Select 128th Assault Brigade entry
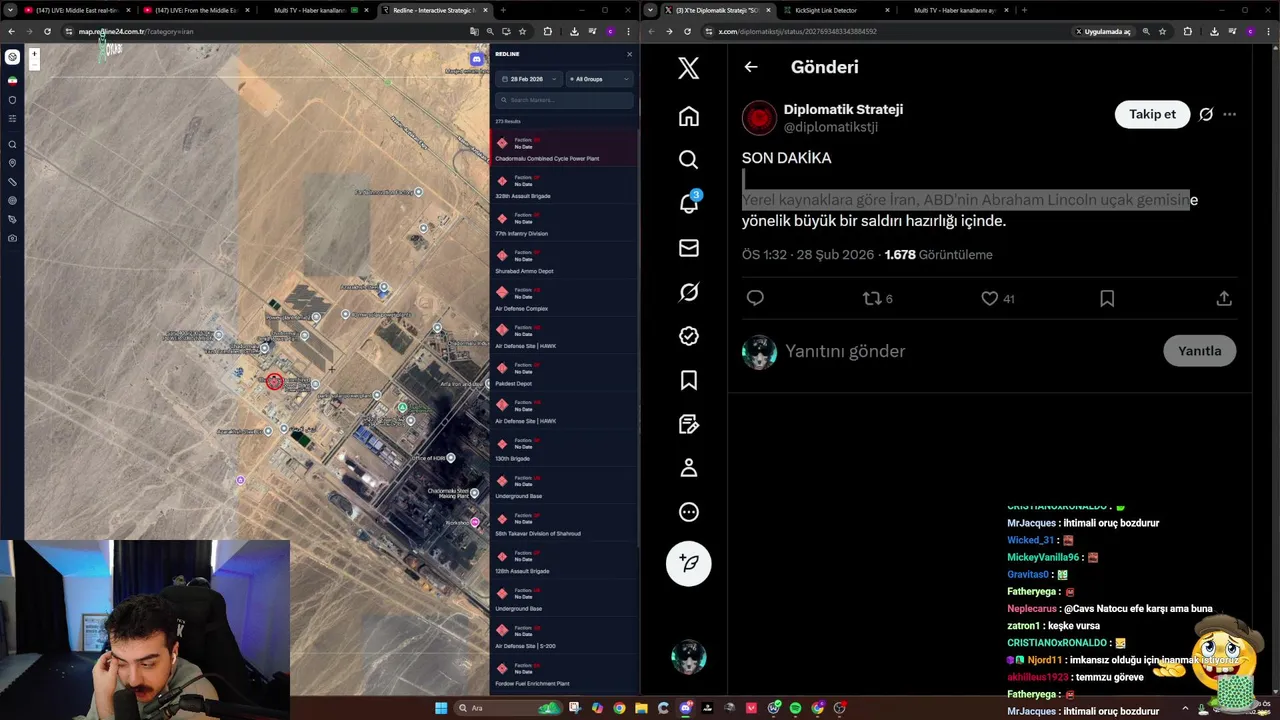Viewport: 1280px width, 720px height. tap(565, 562)
